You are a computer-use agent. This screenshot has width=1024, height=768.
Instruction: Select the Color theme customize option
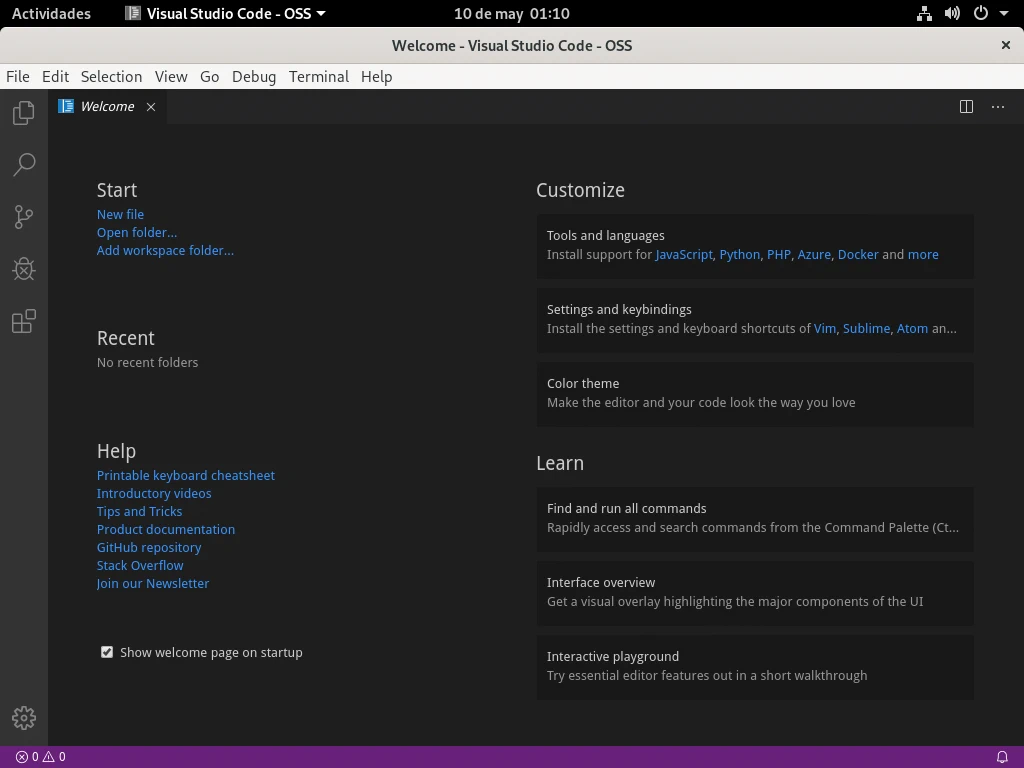tap(754, 393)
